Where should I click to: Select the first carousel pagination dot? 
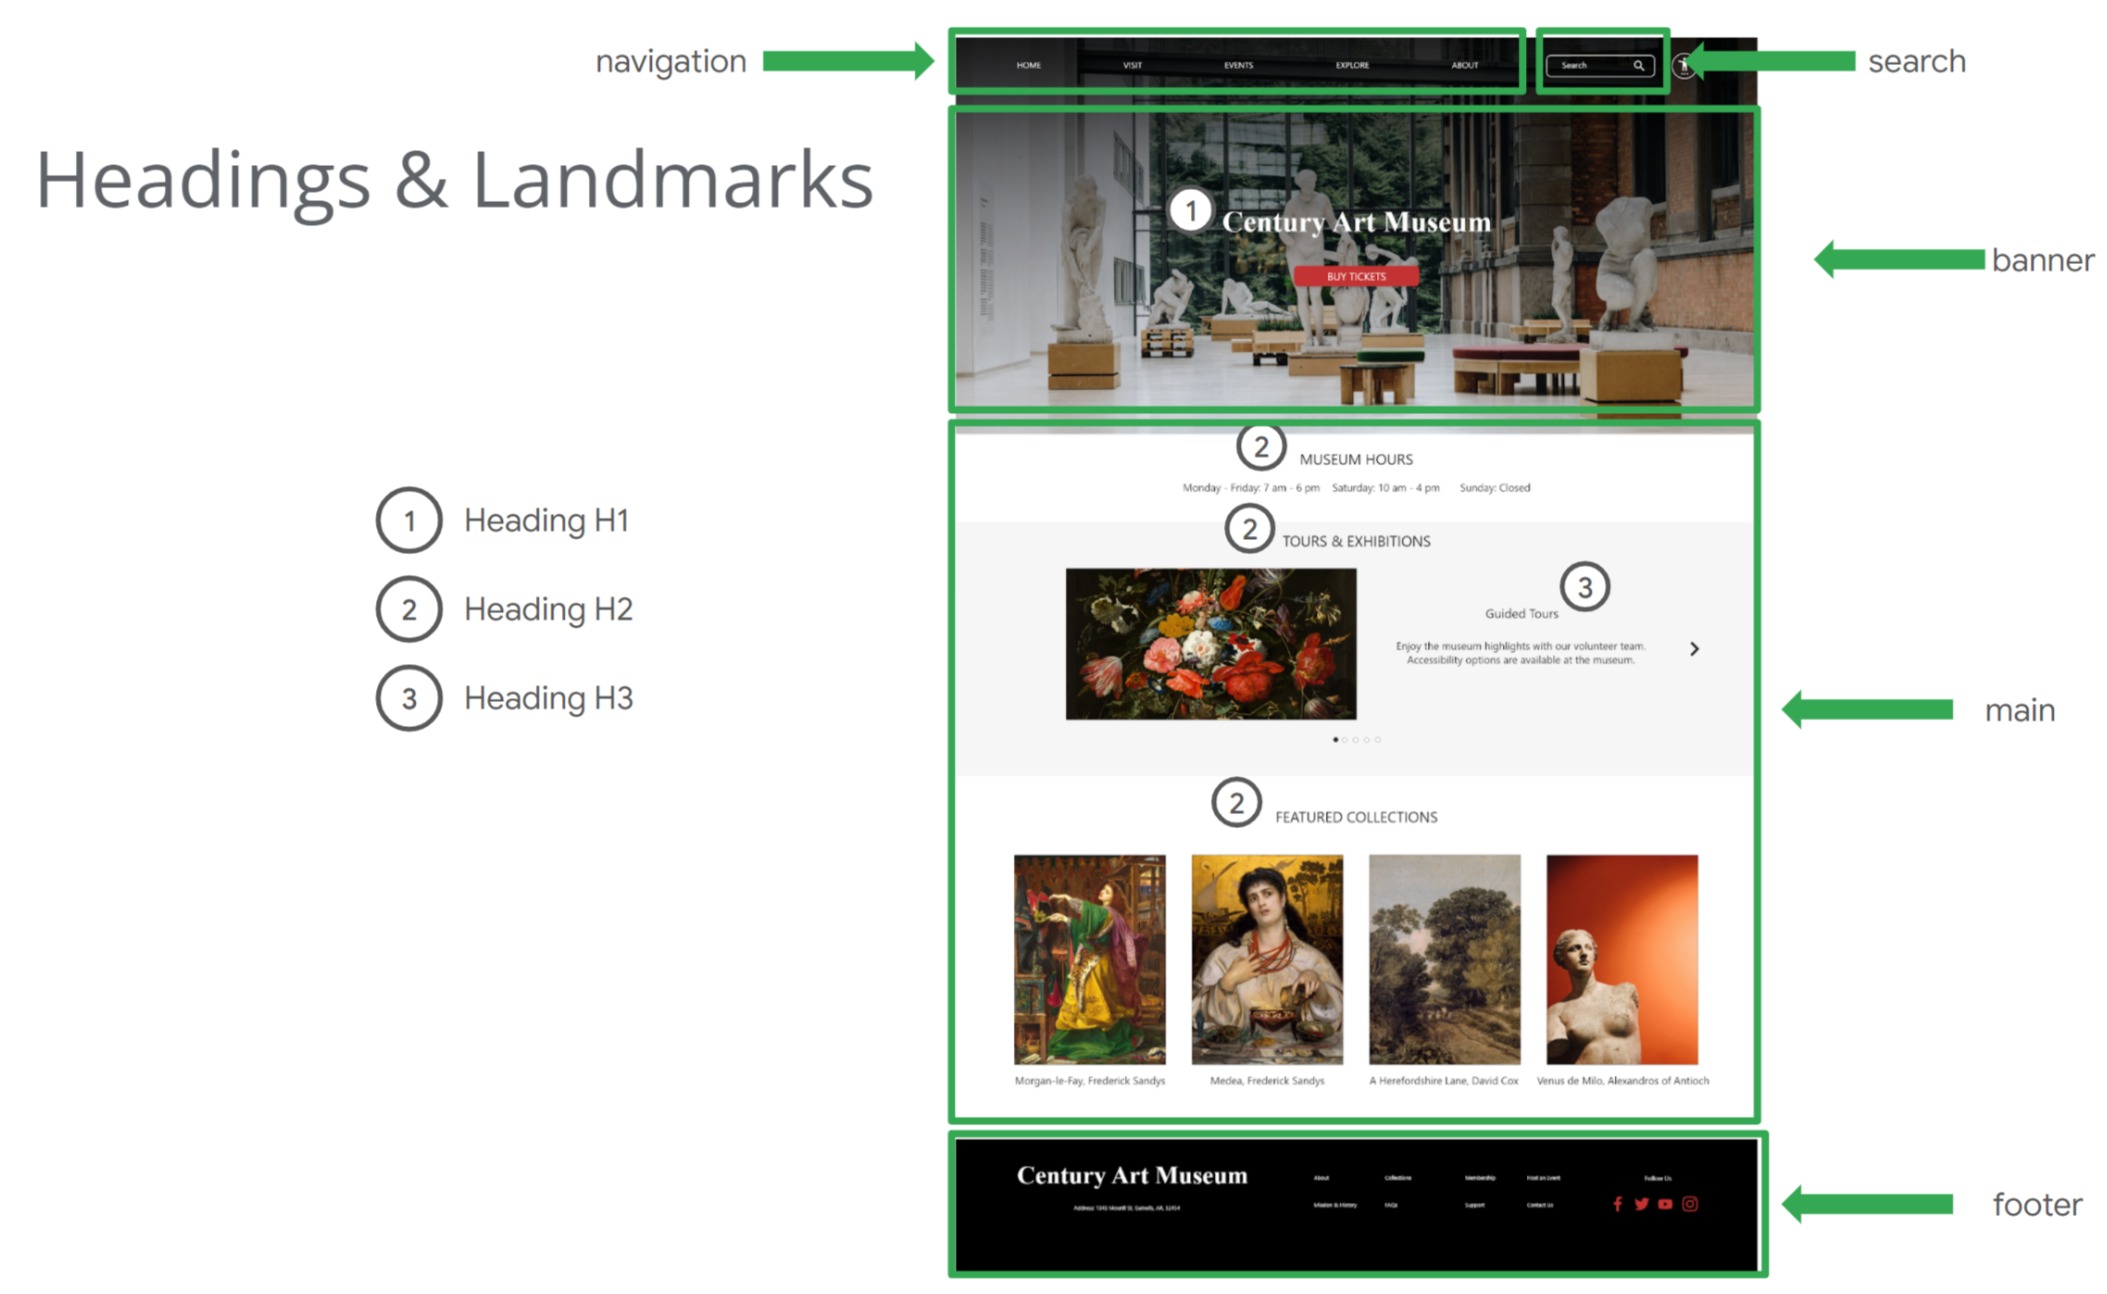click(1335, 740)
